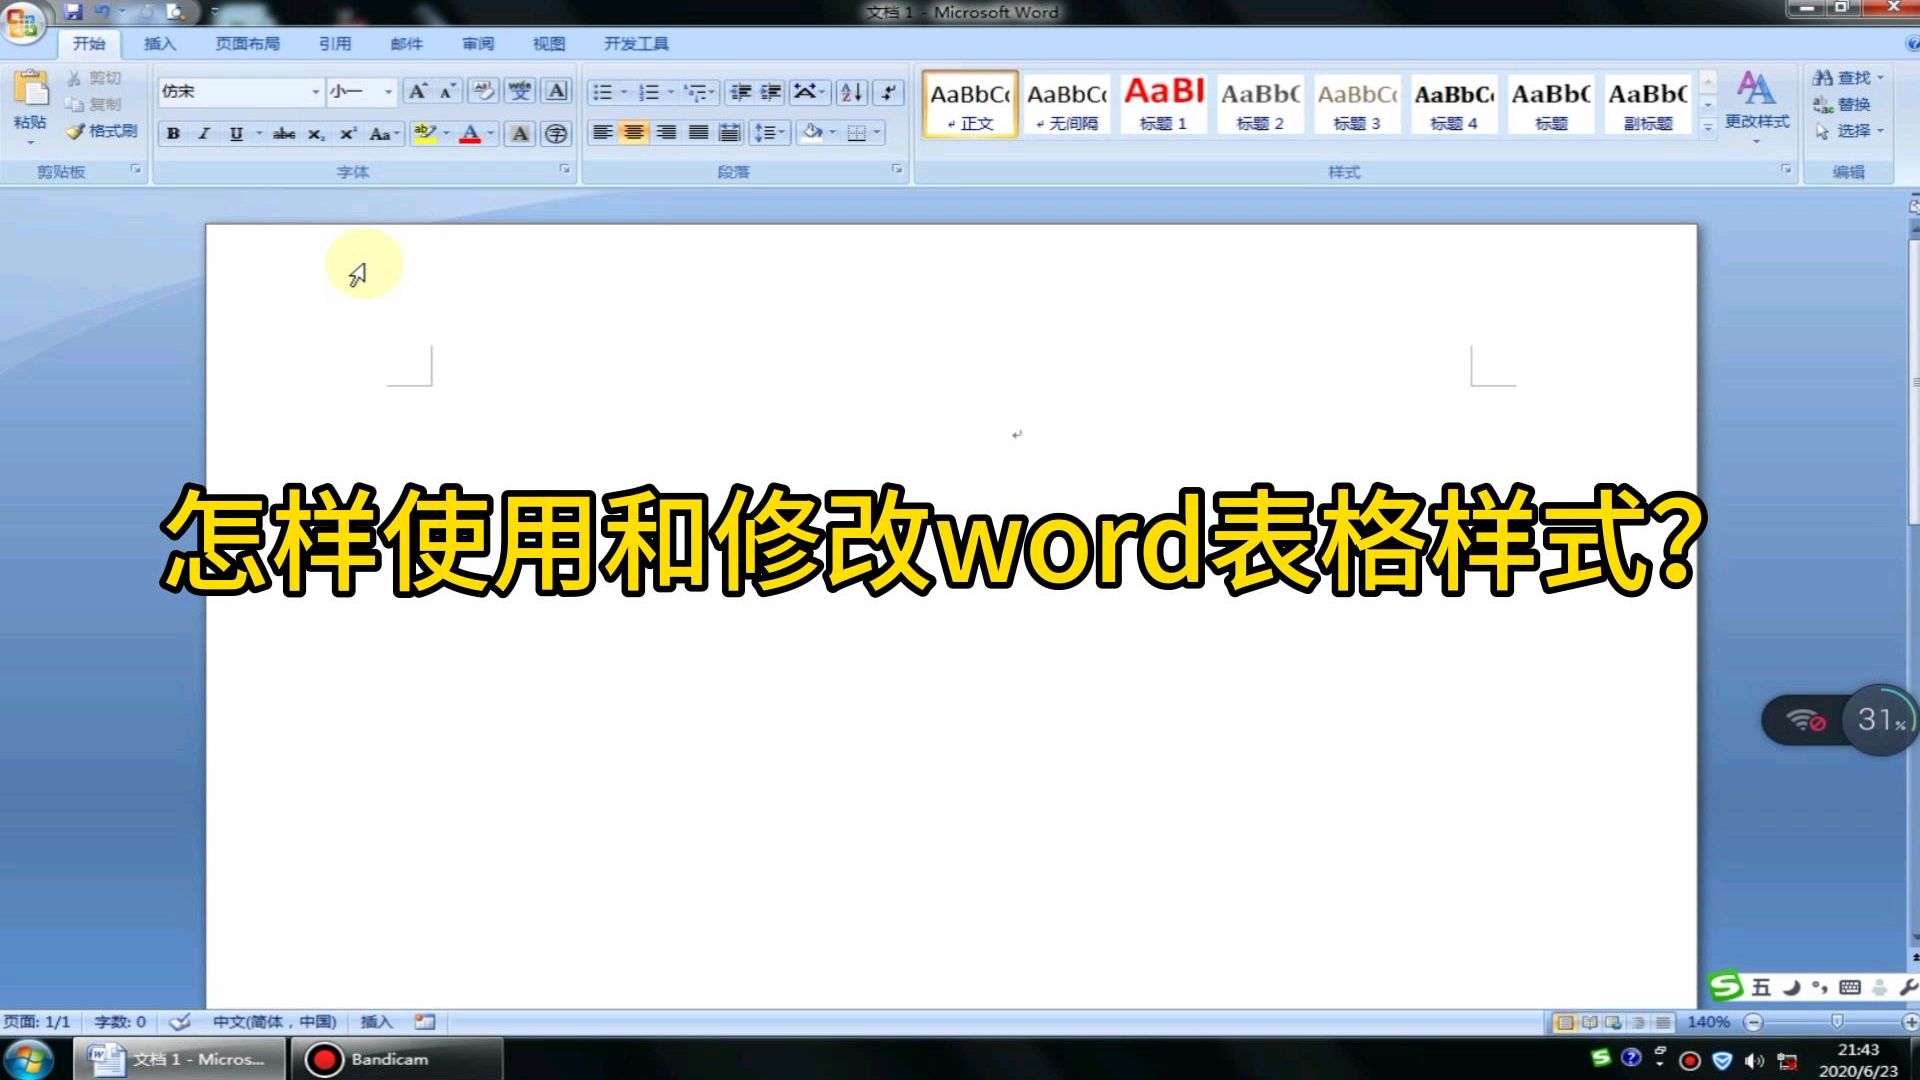1920x1080 pixels.
Task: Click the Cut command
Action: [x=95, y=78]
